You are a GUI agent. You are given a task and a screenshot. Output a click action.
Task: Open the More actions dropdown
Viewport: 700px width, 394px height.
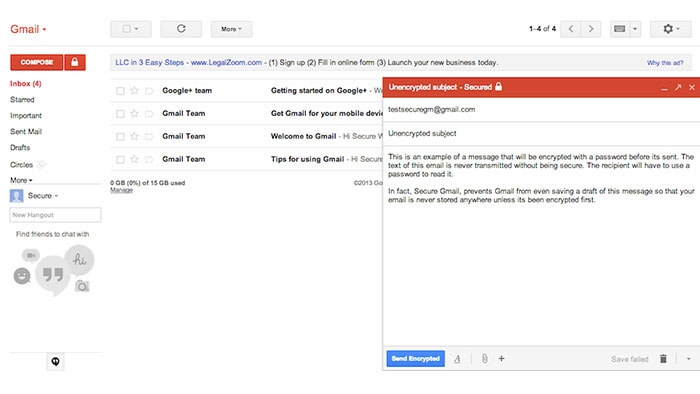231,29
